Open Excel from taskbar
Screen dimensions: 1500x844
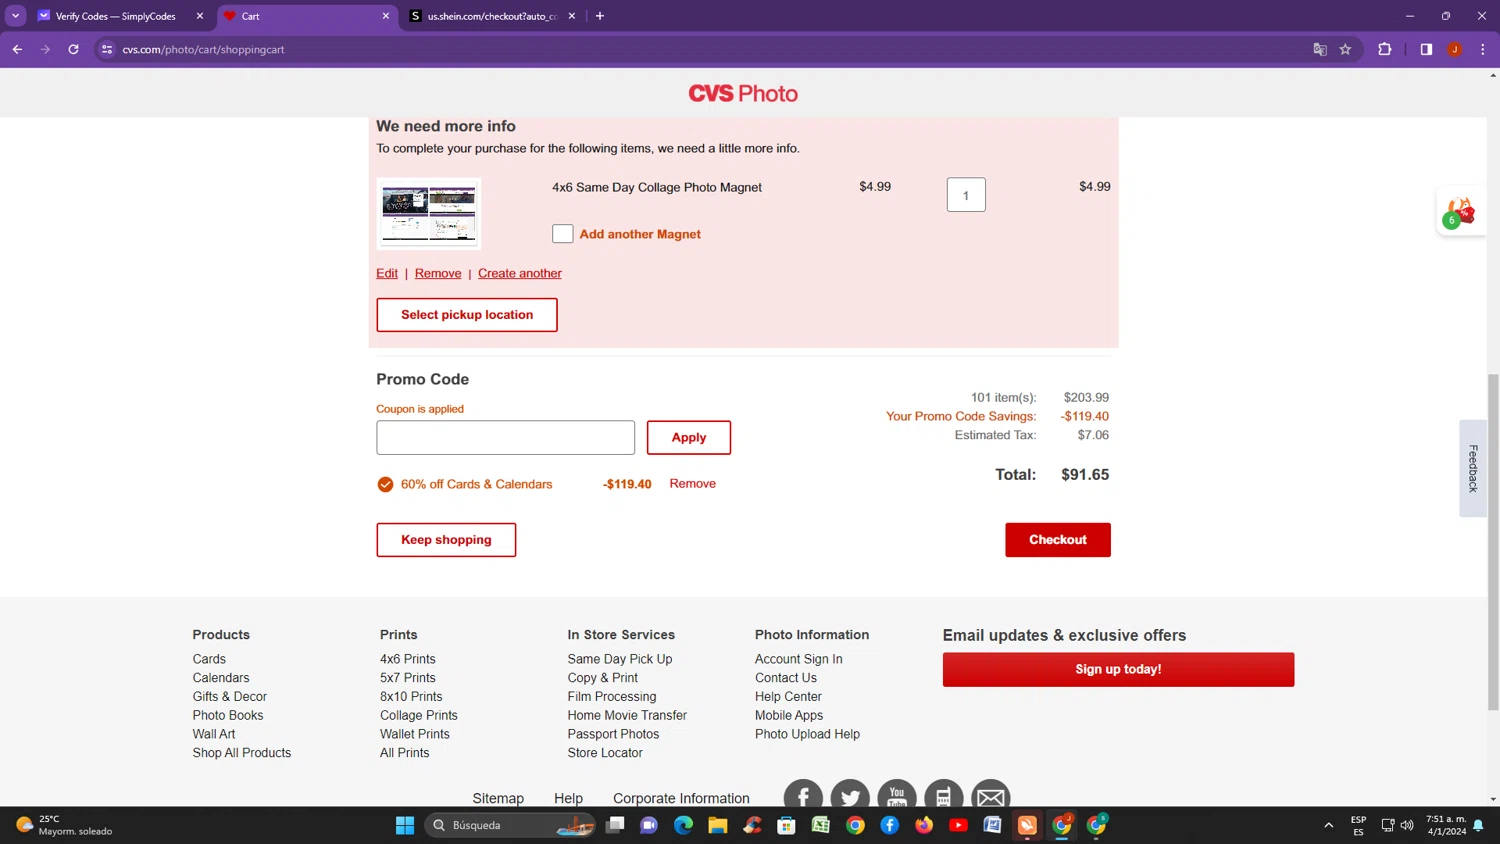[821, 825]
